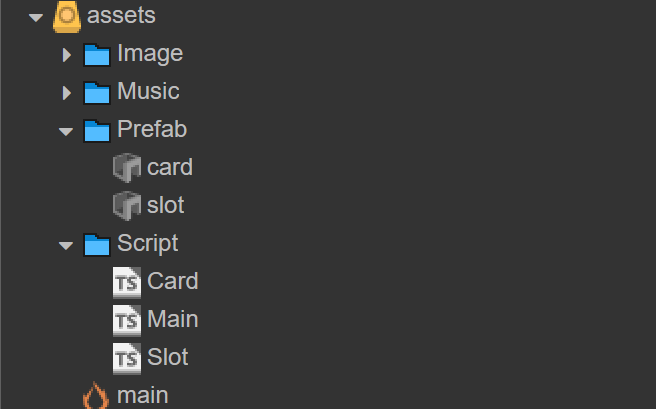Click the Image folder icon
656x409 pixels.
click(97, 54)
